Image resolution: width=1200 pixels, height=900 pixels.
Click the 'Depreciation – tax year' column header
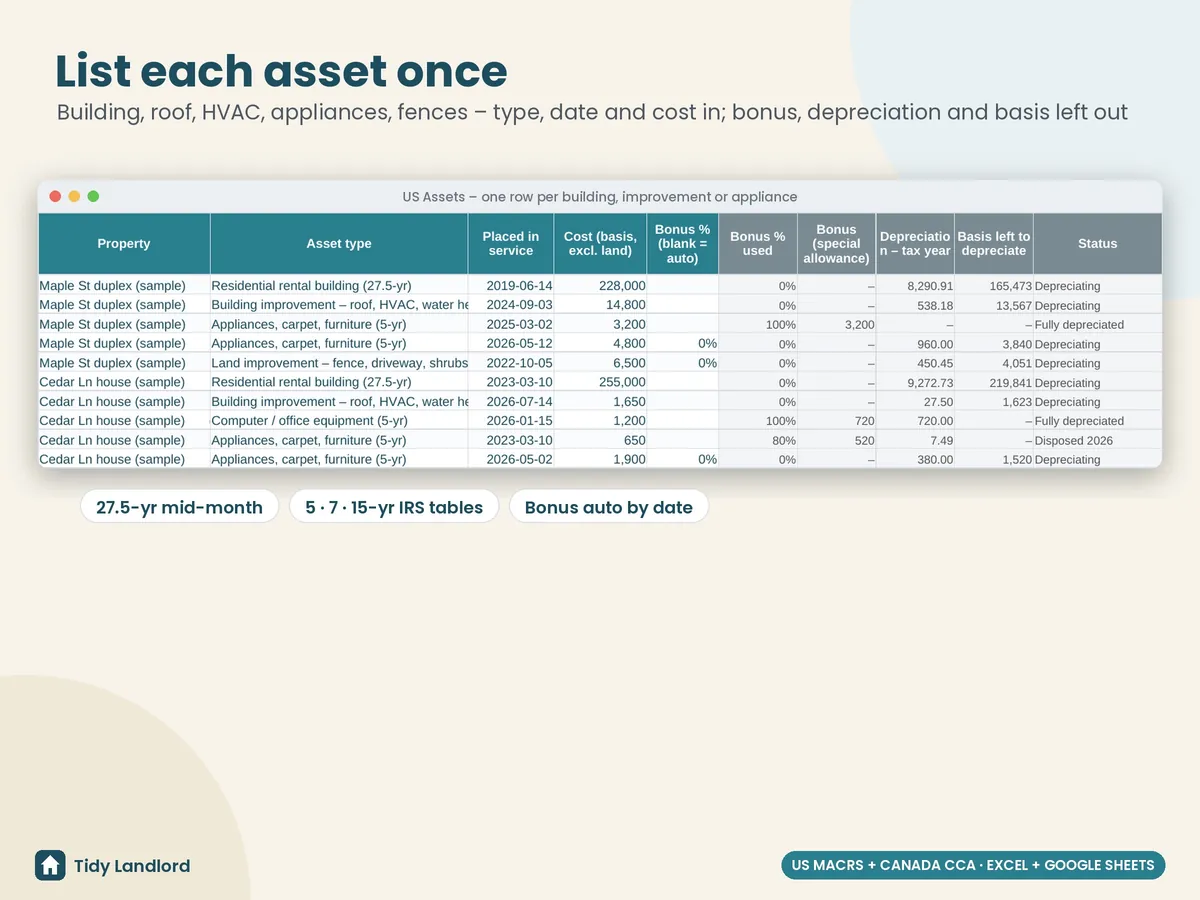pos(915,244)
